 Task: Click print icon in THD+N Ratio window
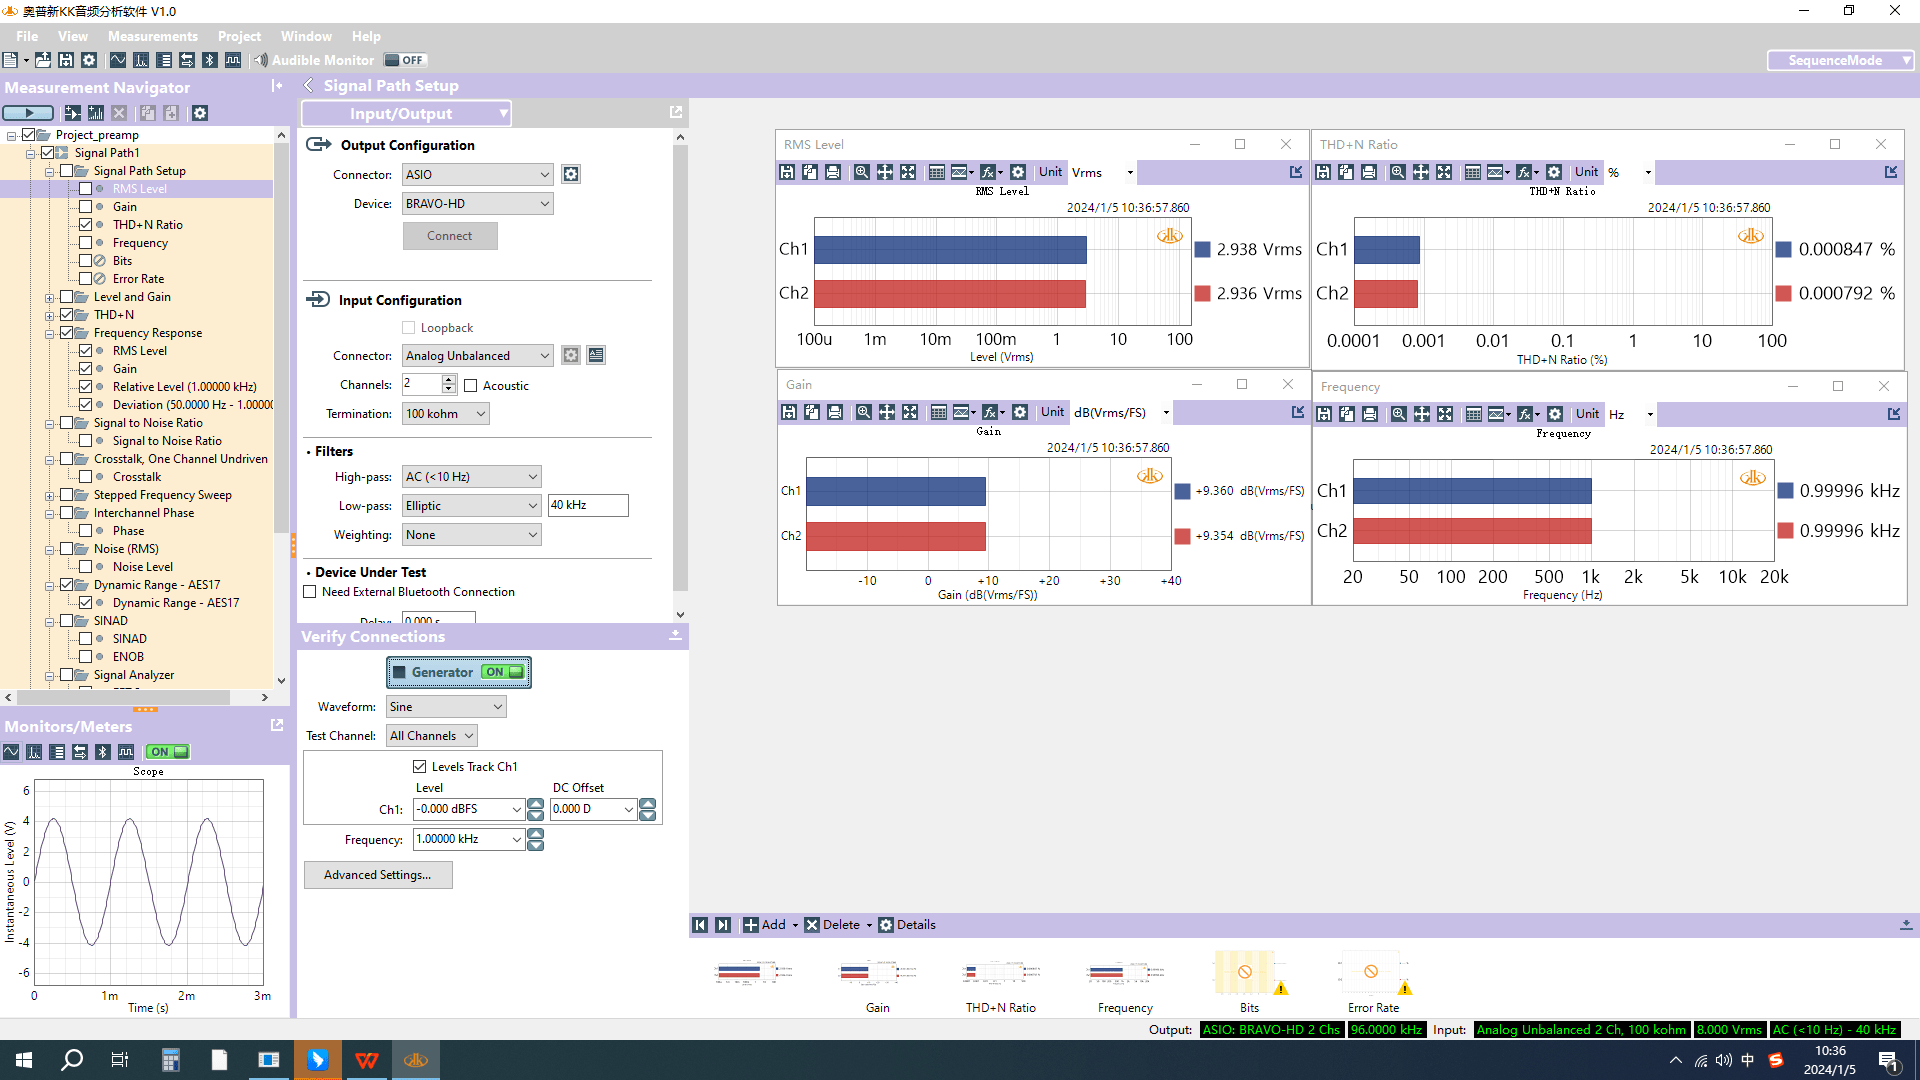click(x=1369, y=172)
